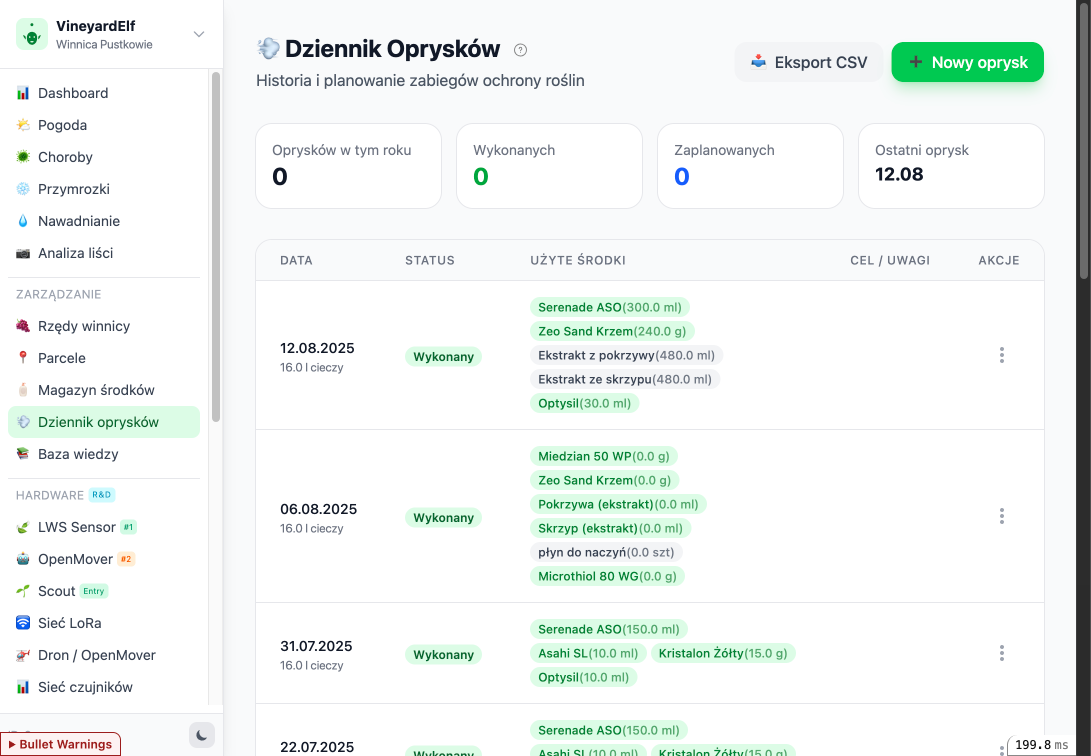This screenshot has height=756, width=1091.
Task: Click the Nowy oprysk button
Action: (967, 62)
